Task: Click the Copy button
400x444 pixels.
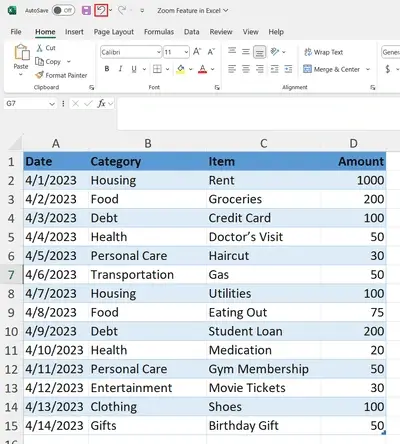Action: [x=48, y=62]
